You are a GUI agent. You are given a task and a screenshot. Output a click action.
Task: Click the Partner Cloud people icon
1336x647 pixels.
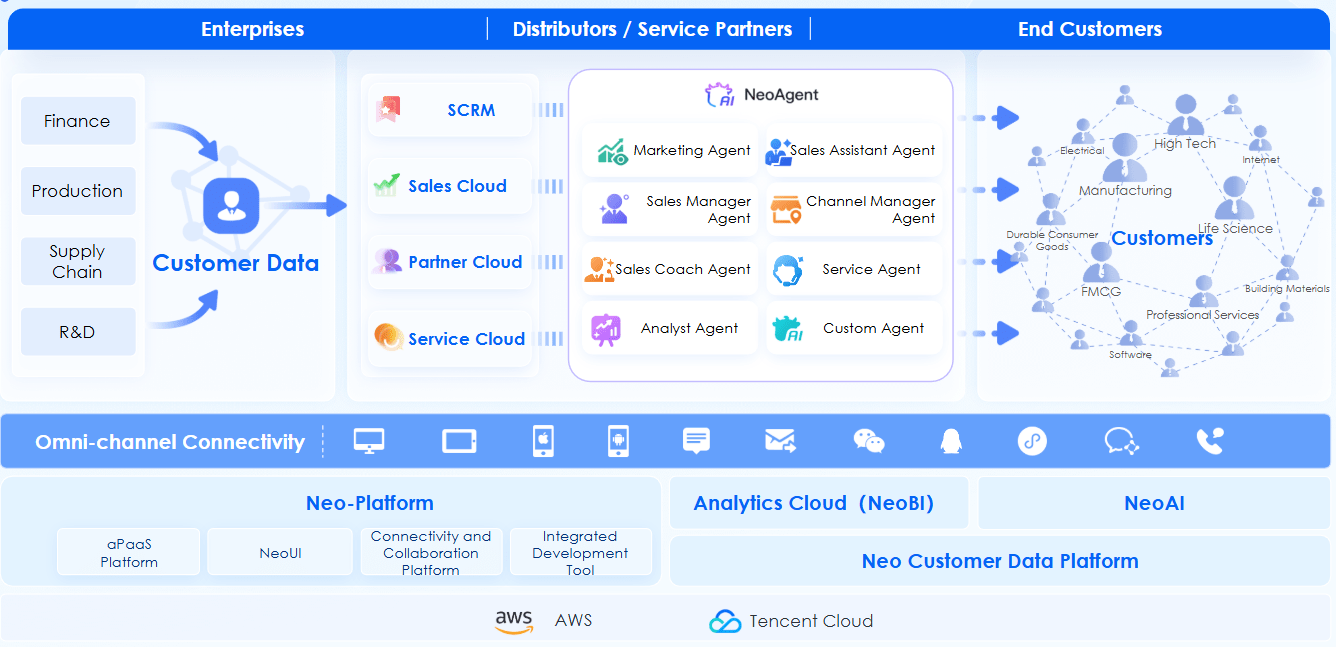(x=387, y=261)
